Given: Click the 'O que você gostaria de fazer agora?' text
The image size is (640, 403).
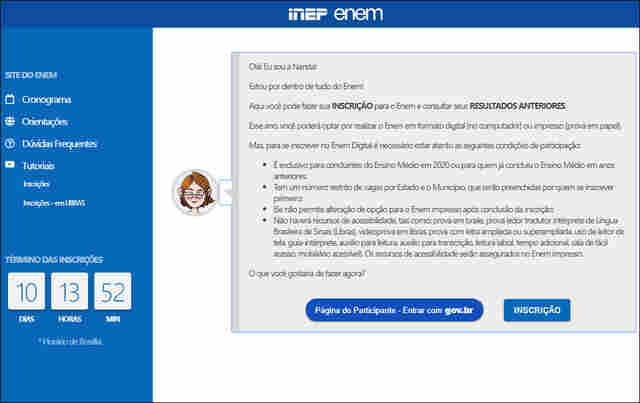Looking at the screenshot, I should 307,274.
